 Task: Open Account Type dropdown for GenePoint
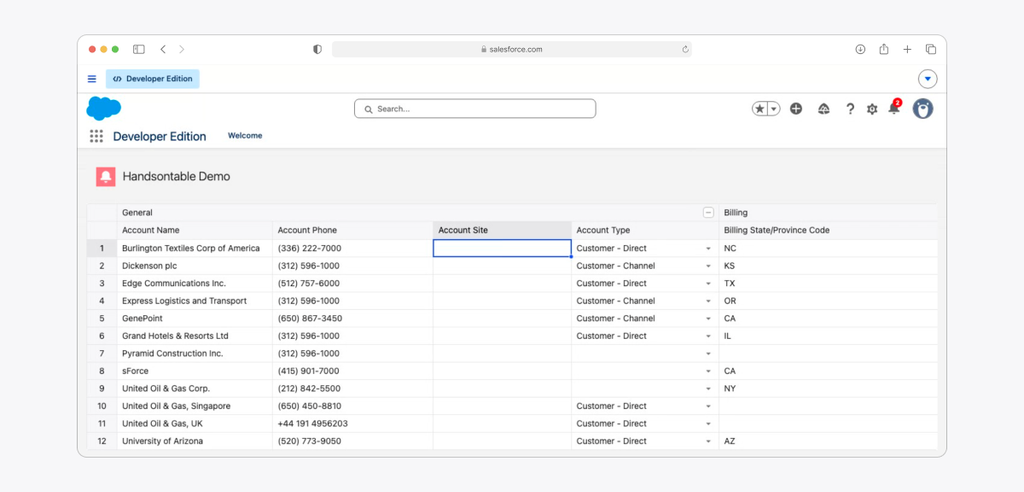708,319
